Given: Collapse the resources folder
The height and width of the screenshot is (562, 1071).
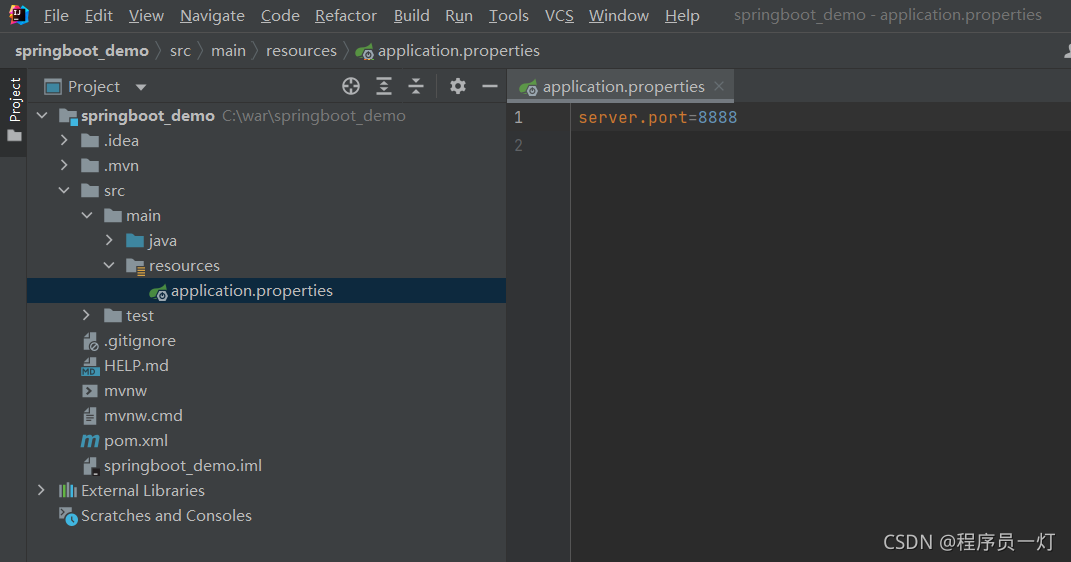Looking at the screenshot, I should pos(109,265).
